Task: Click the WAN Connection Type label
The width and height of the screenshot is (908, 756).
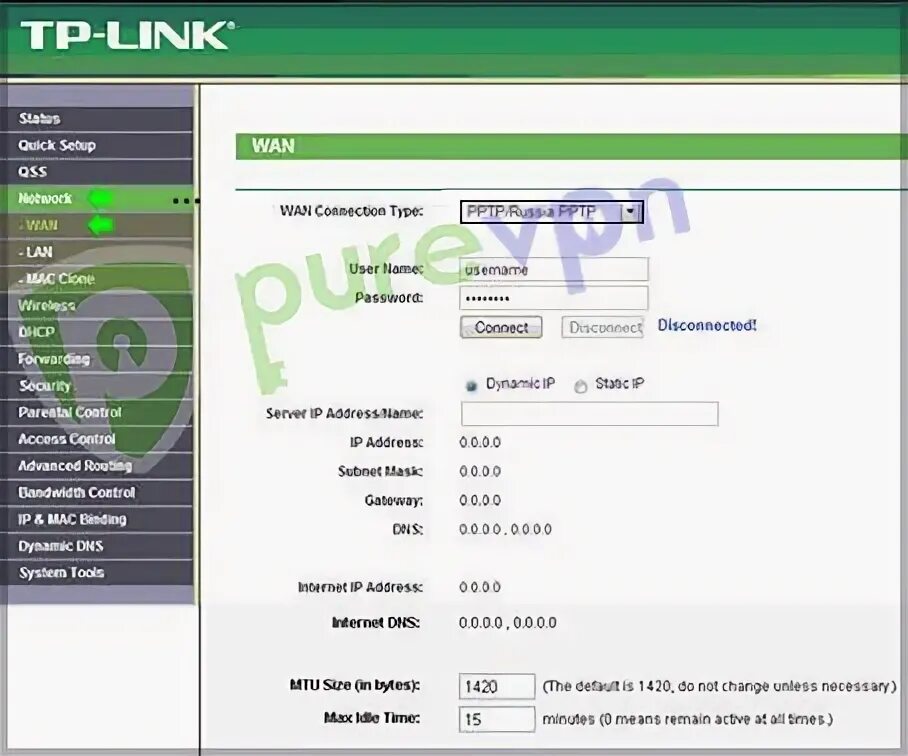Action: point(352,211)
